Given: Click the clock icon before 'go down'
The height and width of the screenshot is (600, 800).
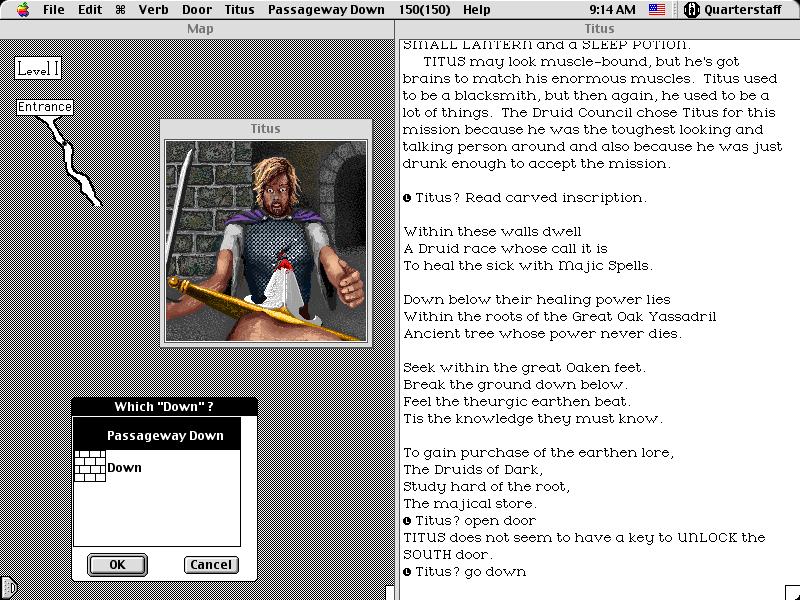Looking at the screenshot, I should point(407,572).
